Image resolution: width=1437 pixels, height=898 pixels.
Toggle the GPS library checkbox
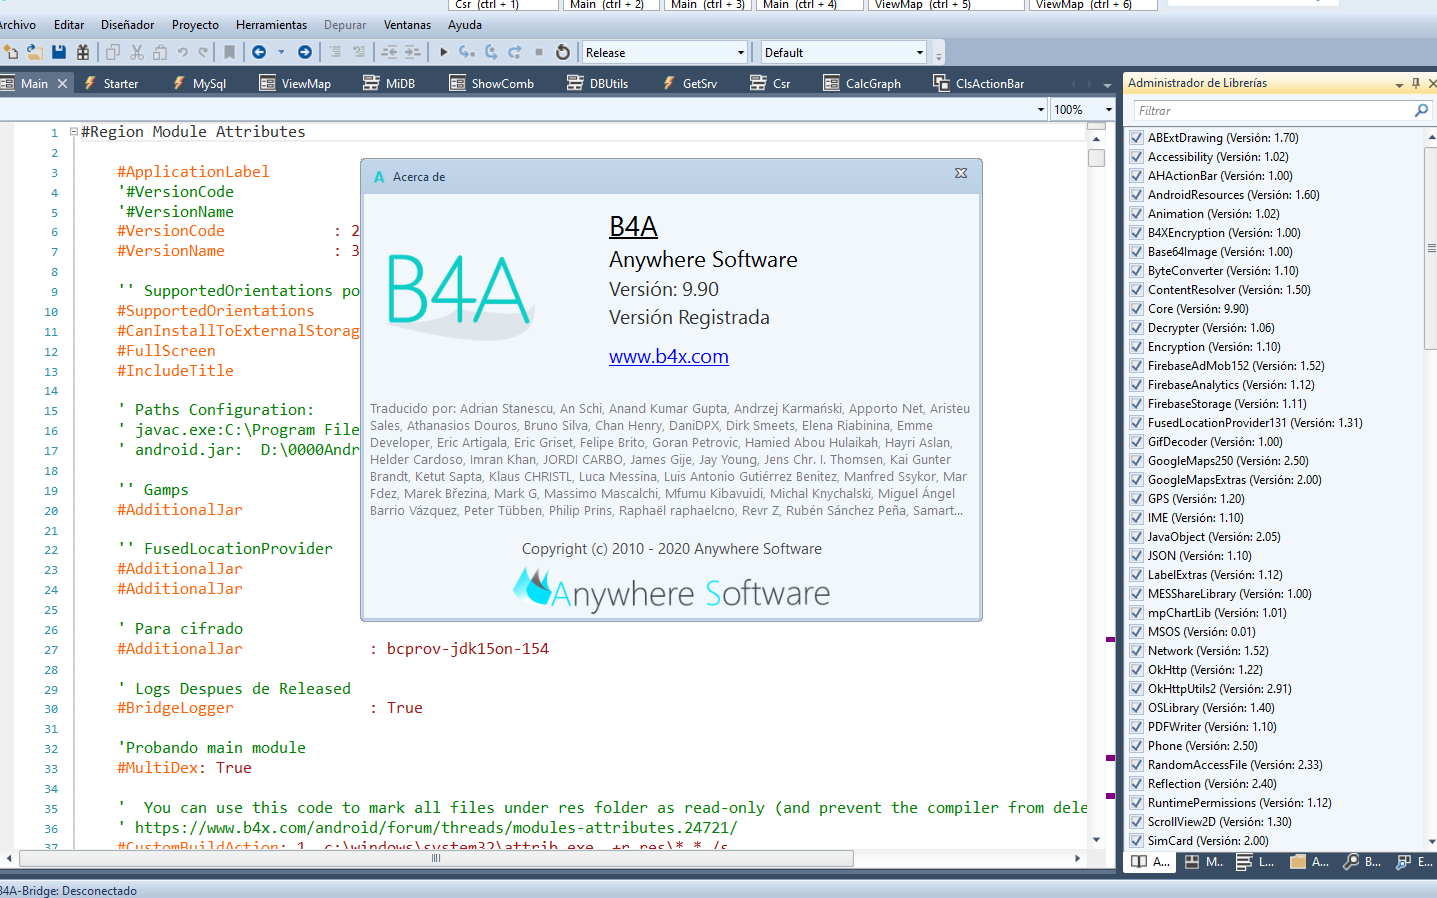pos(1137,499)
